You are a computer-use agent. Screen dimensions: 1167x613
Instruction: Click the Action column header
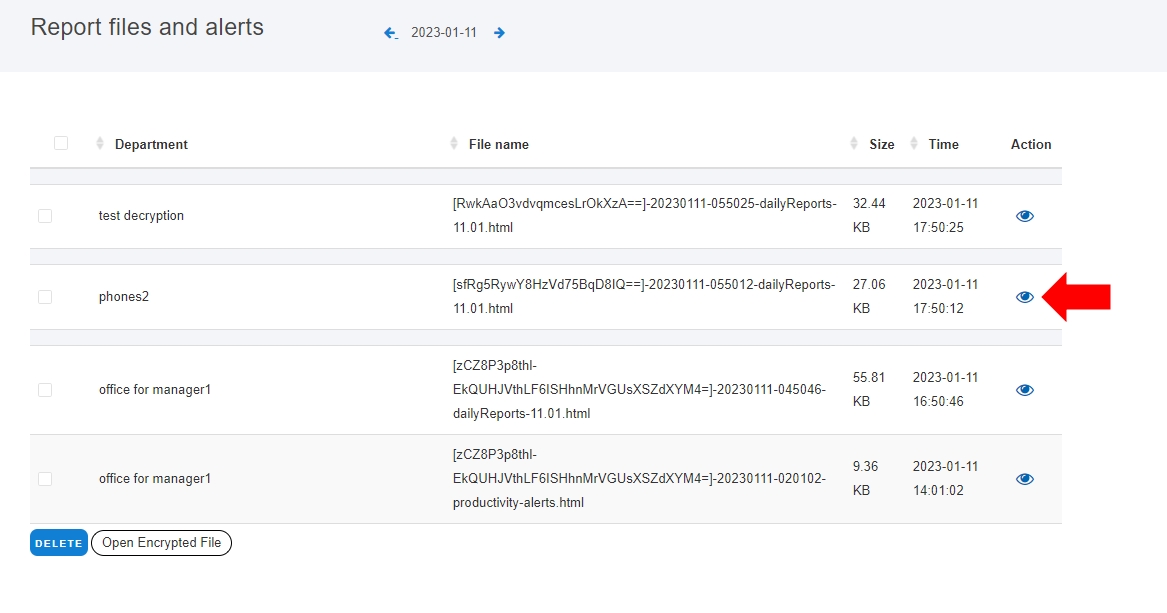pos(1031,144)
